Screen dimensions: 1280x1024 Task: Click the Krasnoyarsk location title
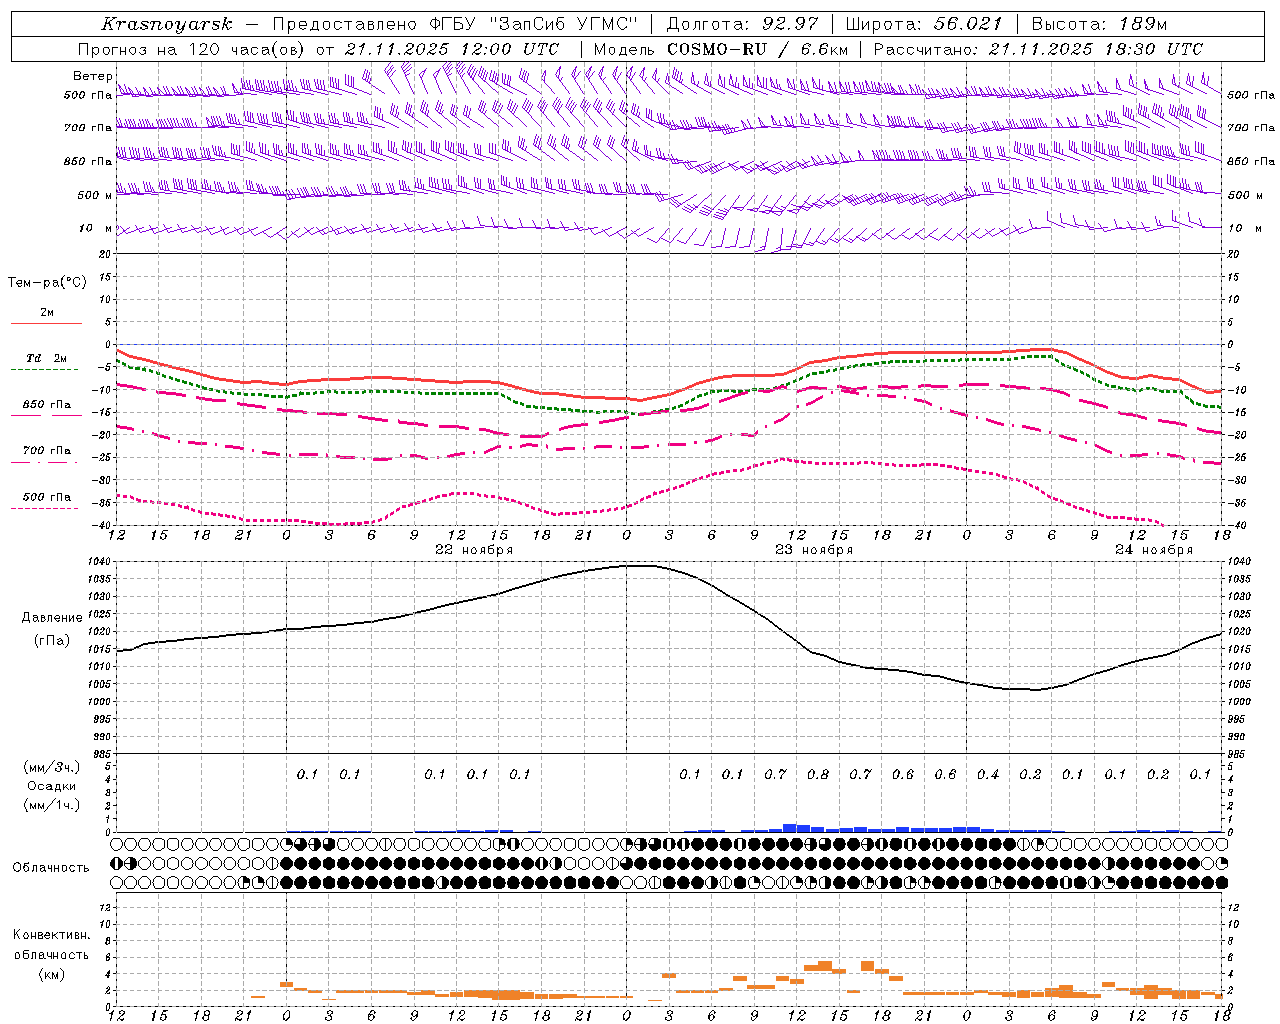point(167,24)
